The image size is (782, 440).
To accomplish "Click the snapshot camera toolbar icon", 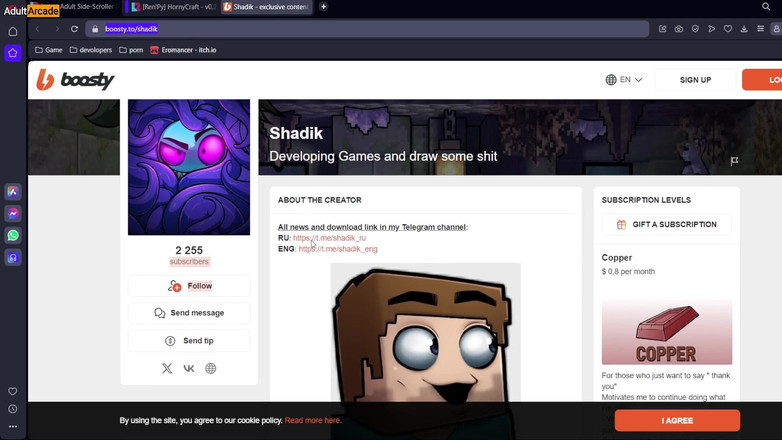I will (679, 29).
